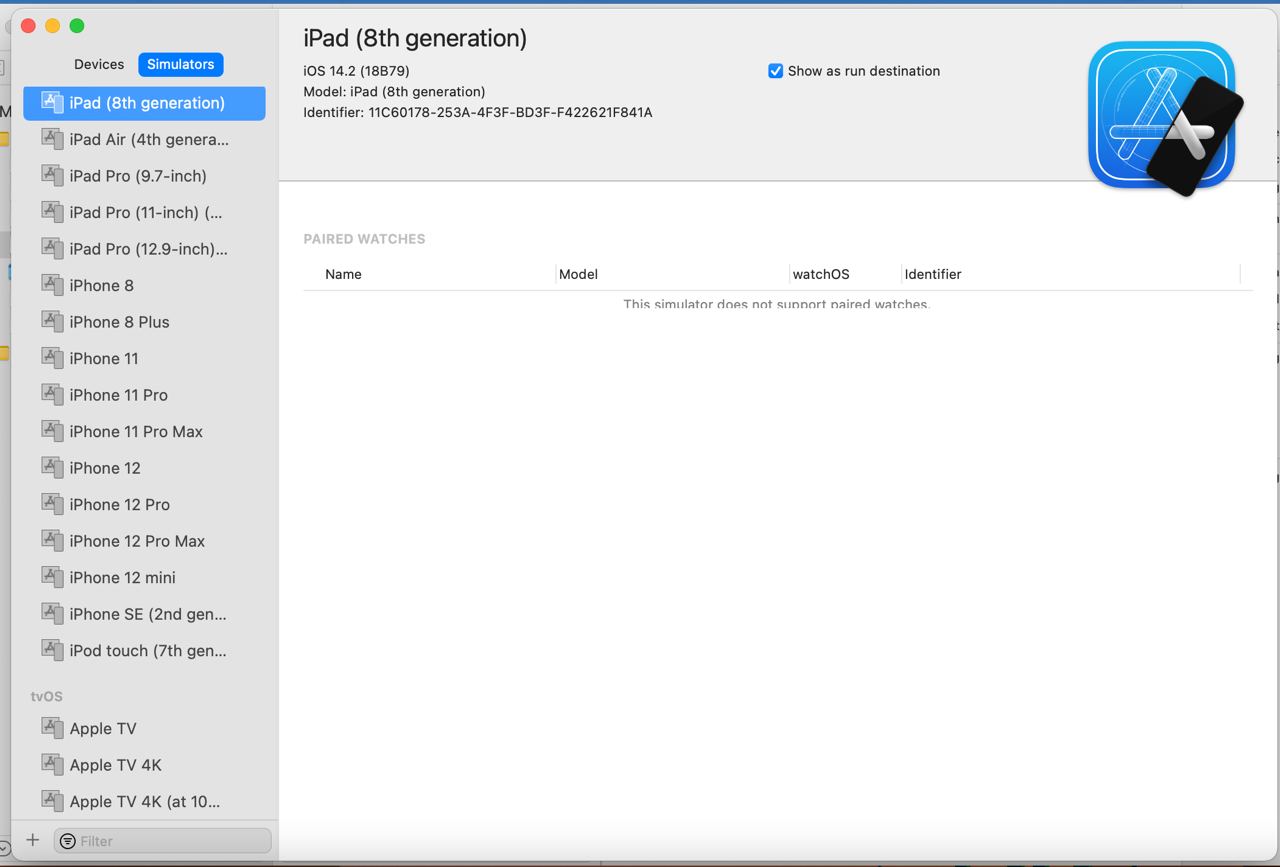Click the iPad Pro (12.9-inch) simulator icon
Viewport: 1280px width, 867px height.
[x=52, y=248]
